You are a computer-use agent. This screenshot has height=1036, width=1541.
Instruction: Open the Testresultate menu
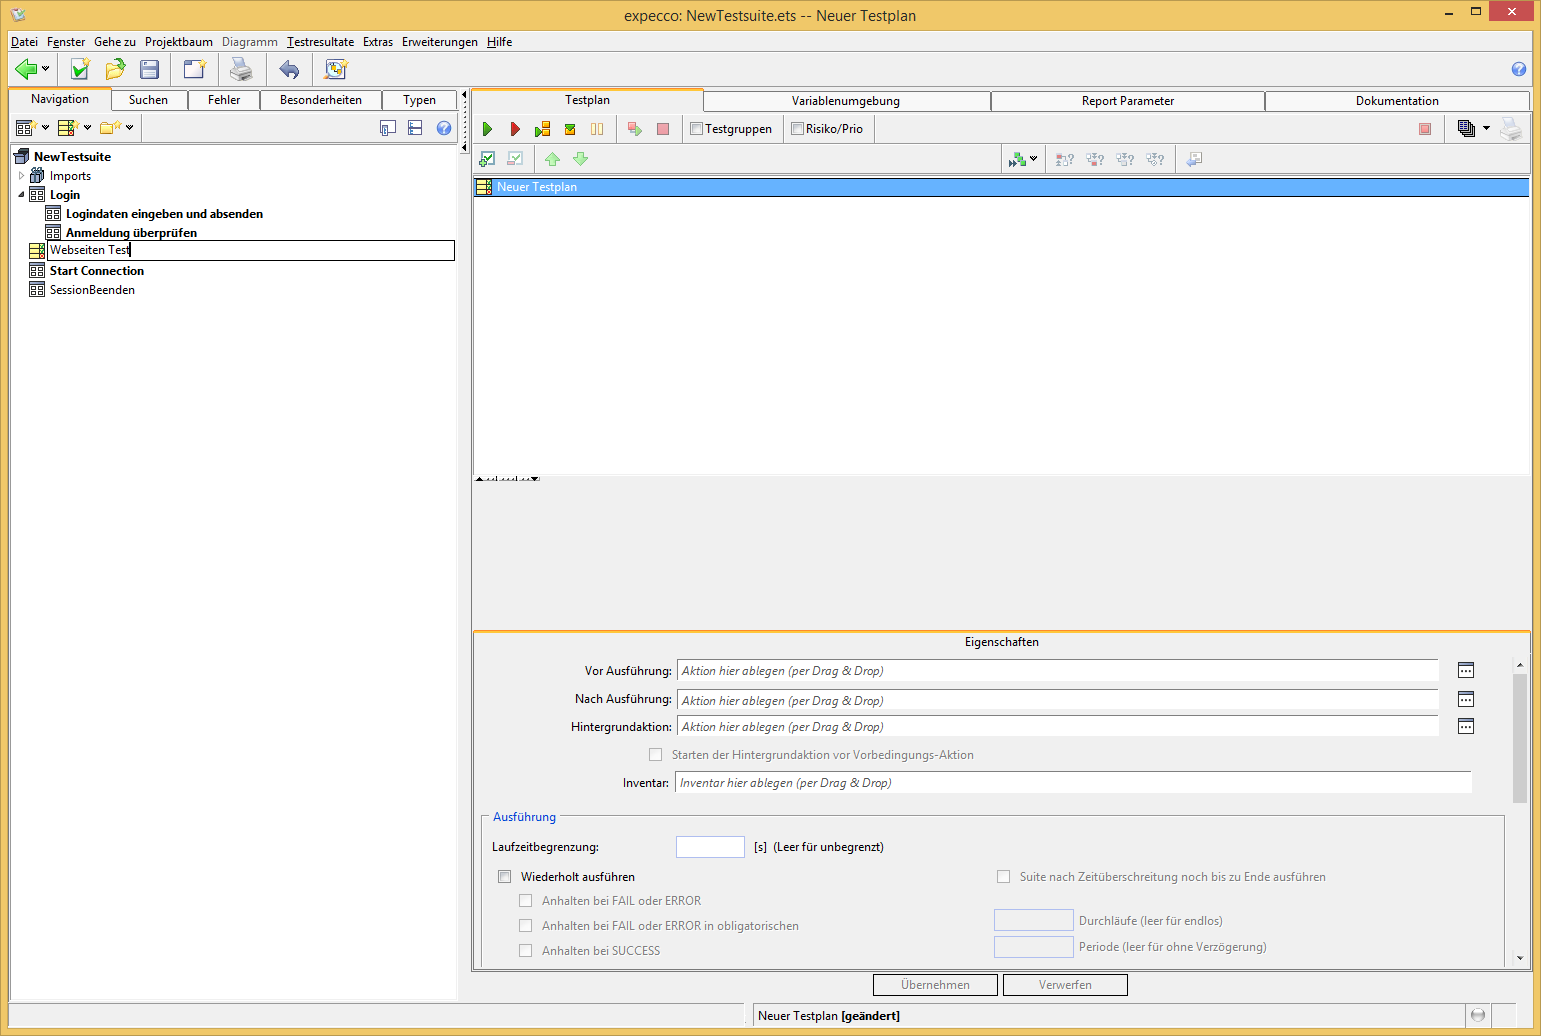(320, 42)
